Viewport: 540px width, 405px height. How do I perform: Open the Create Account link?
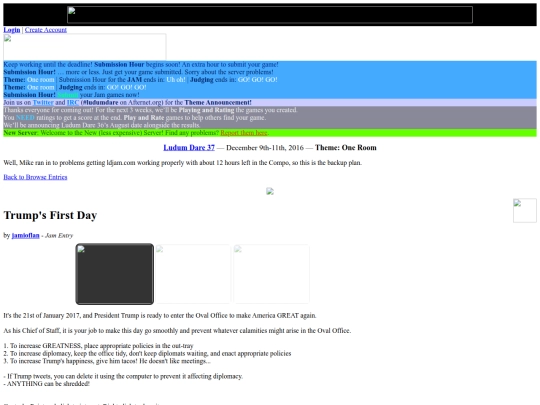click(x=46, y=30)
